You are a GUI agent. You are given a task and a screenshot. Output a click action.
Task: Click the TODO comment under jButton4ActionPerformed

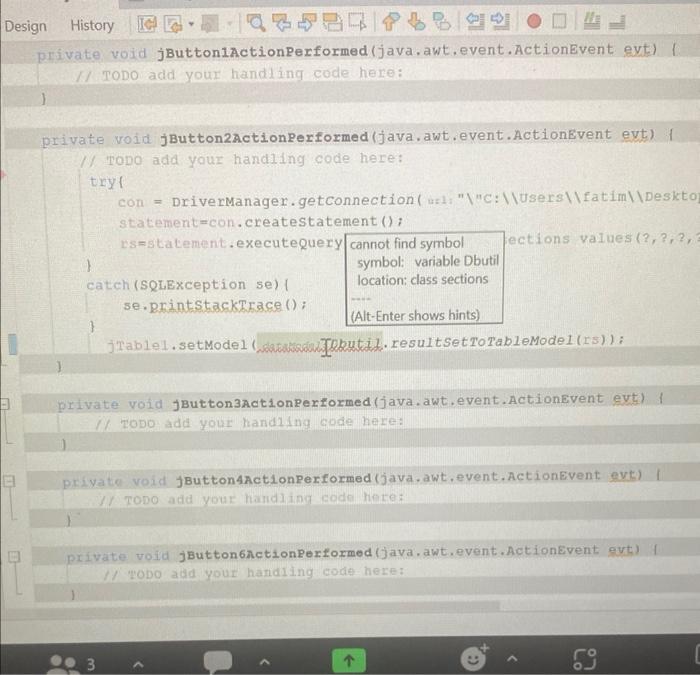coord(251,499)
